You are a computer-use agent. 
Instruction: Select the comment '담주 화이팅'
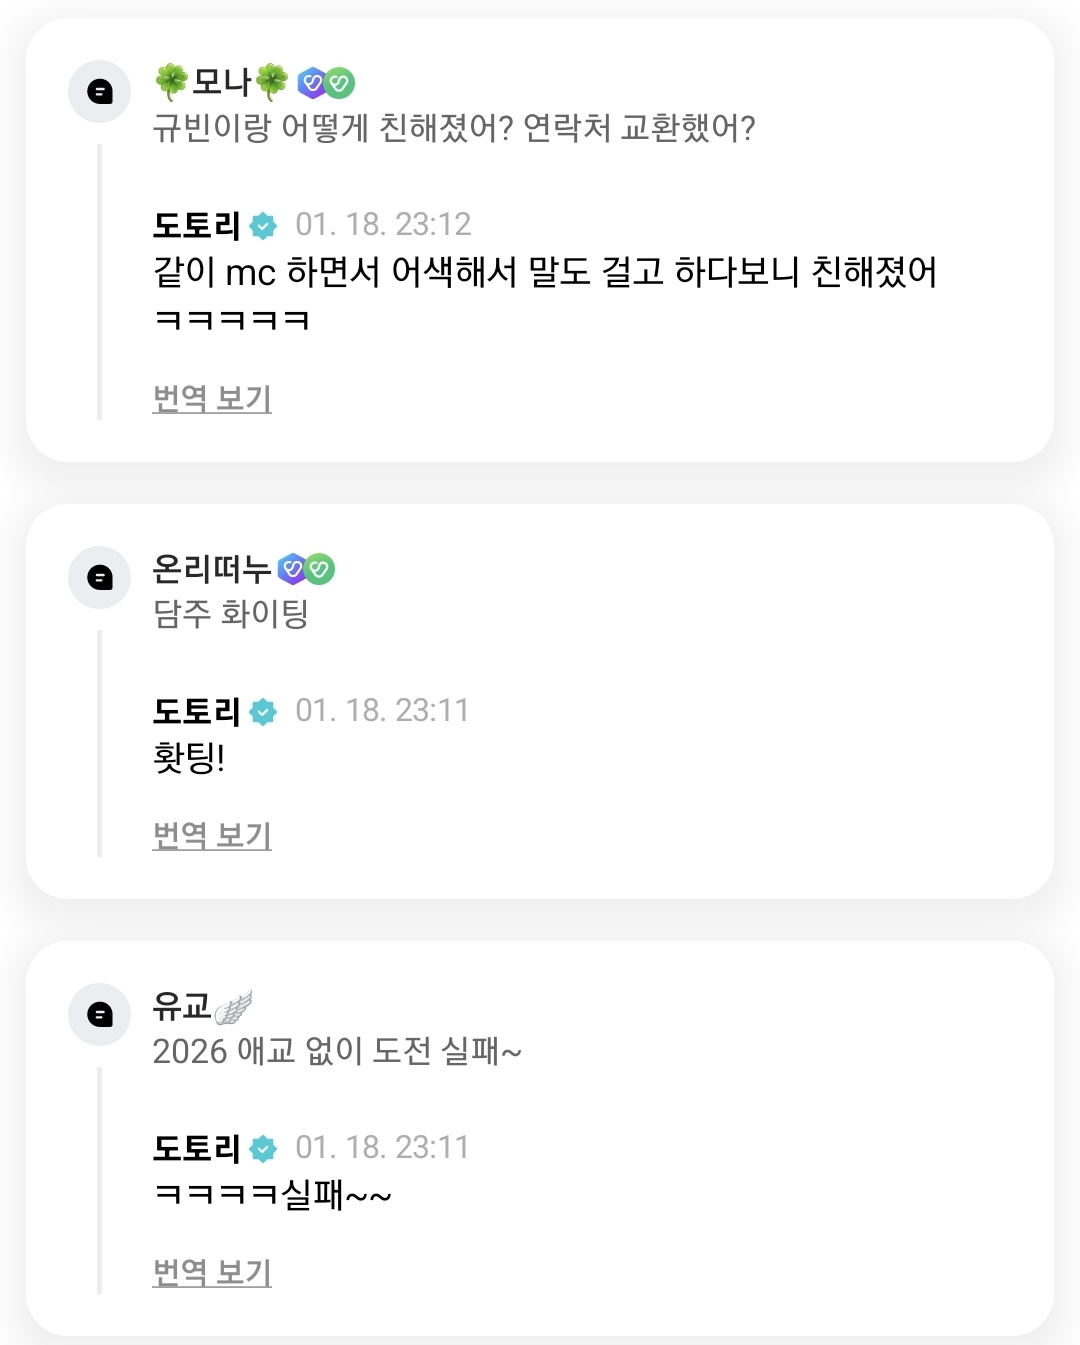click(x=230, y=614)
